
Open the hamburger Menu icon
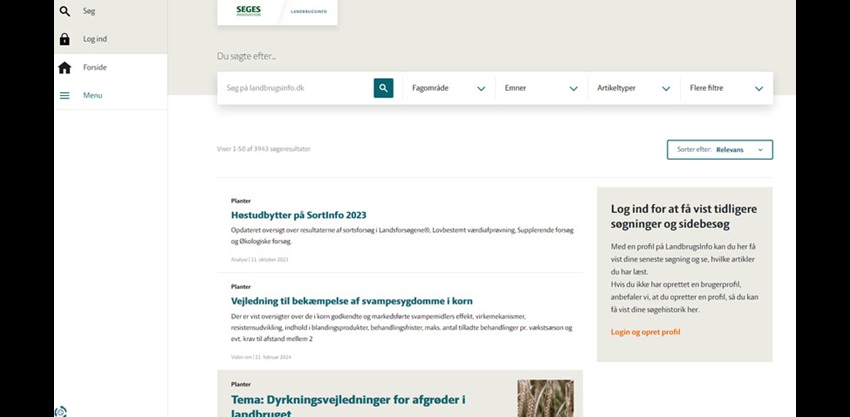click(x=65, y=95)
